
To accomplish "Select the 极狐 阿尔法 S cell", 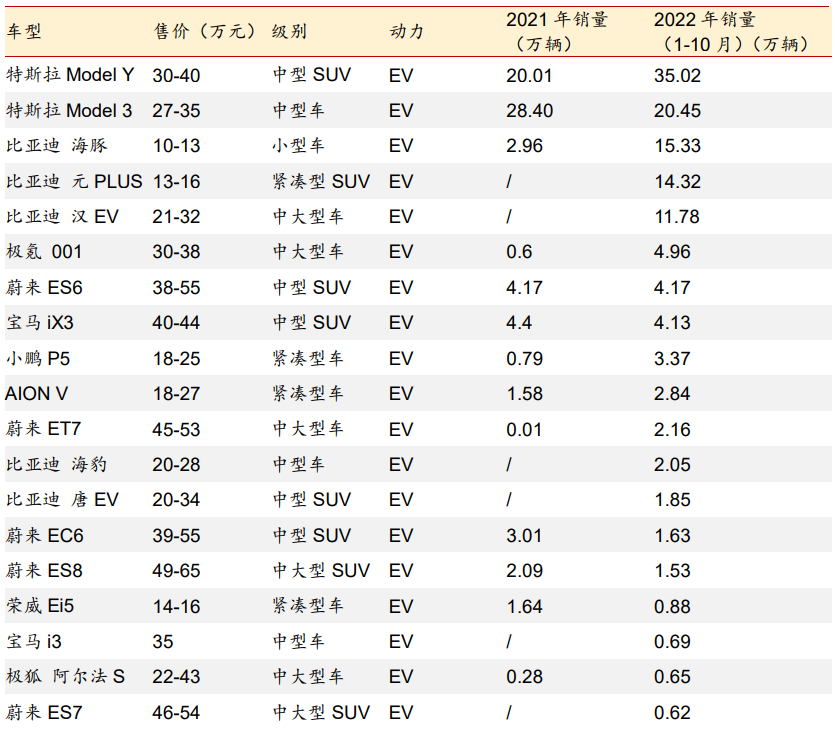I will (x=66, y=677).
